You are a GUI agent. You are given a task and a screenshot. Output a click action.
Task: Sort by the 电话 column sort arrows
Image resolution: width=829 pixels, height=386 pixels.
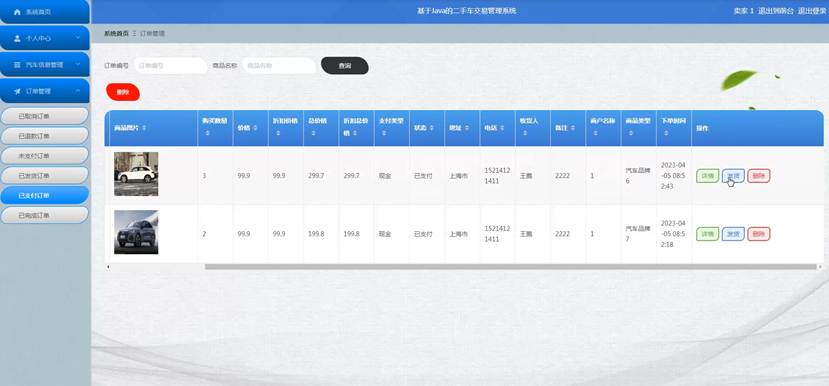(503, 128)
